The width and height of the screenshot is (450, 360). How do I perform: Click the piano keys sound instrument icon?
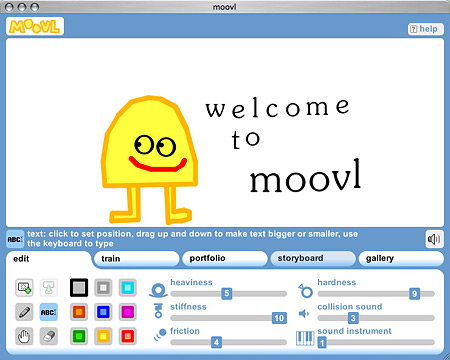click(x=305, y=338)
